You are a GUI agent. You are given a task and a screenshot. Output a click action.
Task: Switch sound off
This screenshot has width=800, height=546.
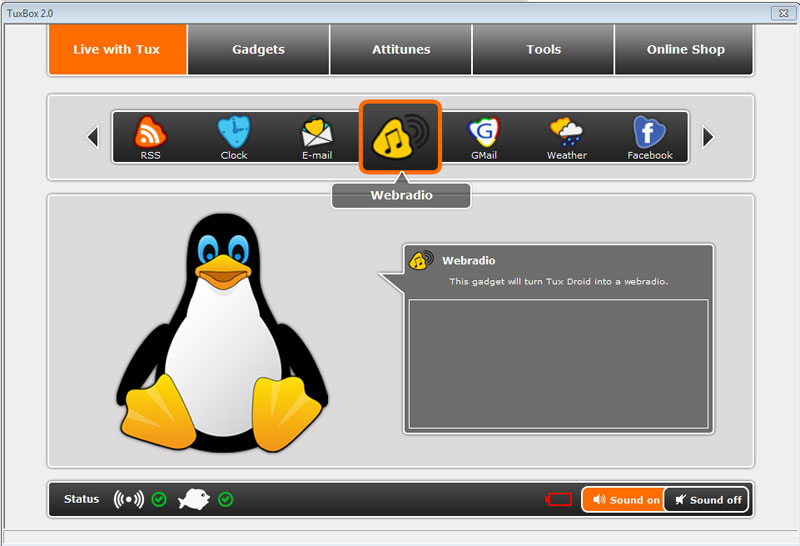pos(706,499)
